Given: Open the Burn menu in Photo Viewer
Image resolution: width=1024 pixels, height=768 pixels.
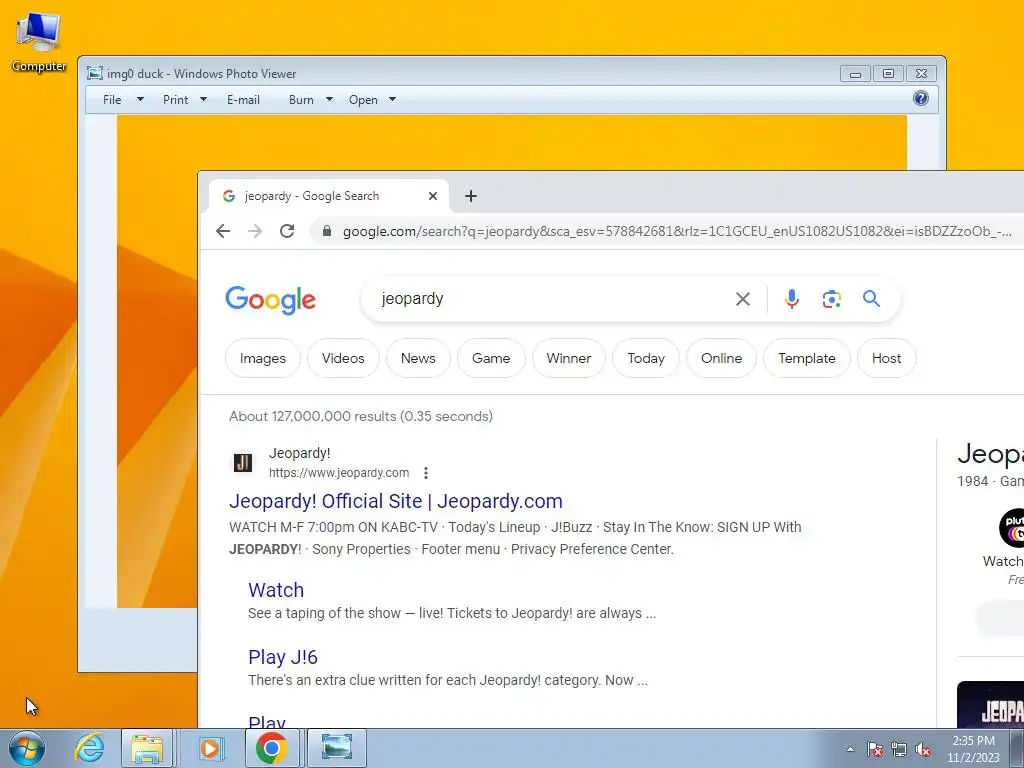Looking at the screenshot, I should click(x=301, y=99).
